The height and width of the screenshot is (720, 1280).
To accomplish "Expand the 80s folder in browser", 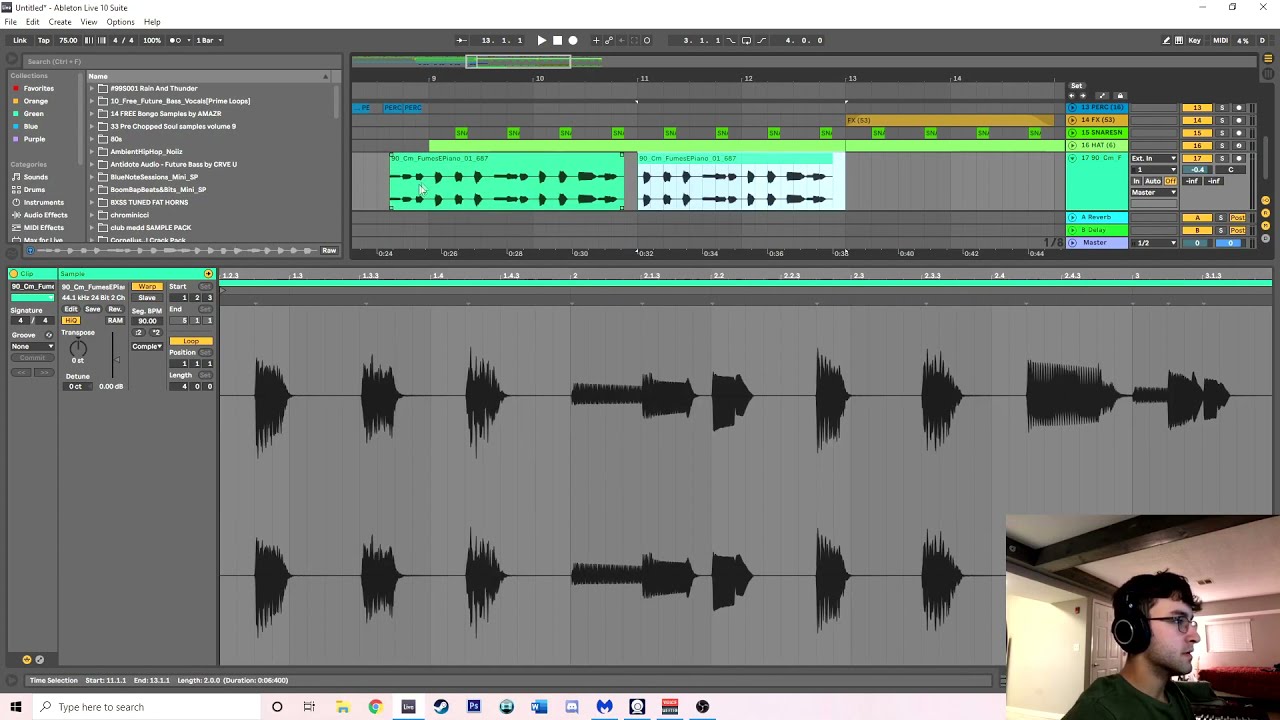I will 91,139.
